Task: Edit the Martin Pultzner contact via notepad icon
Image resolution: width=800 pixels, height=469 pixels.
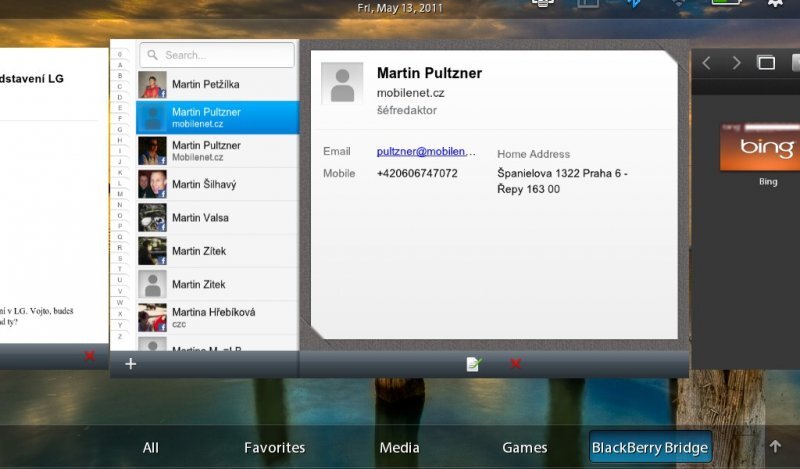Action: click(x=473, y=363)
